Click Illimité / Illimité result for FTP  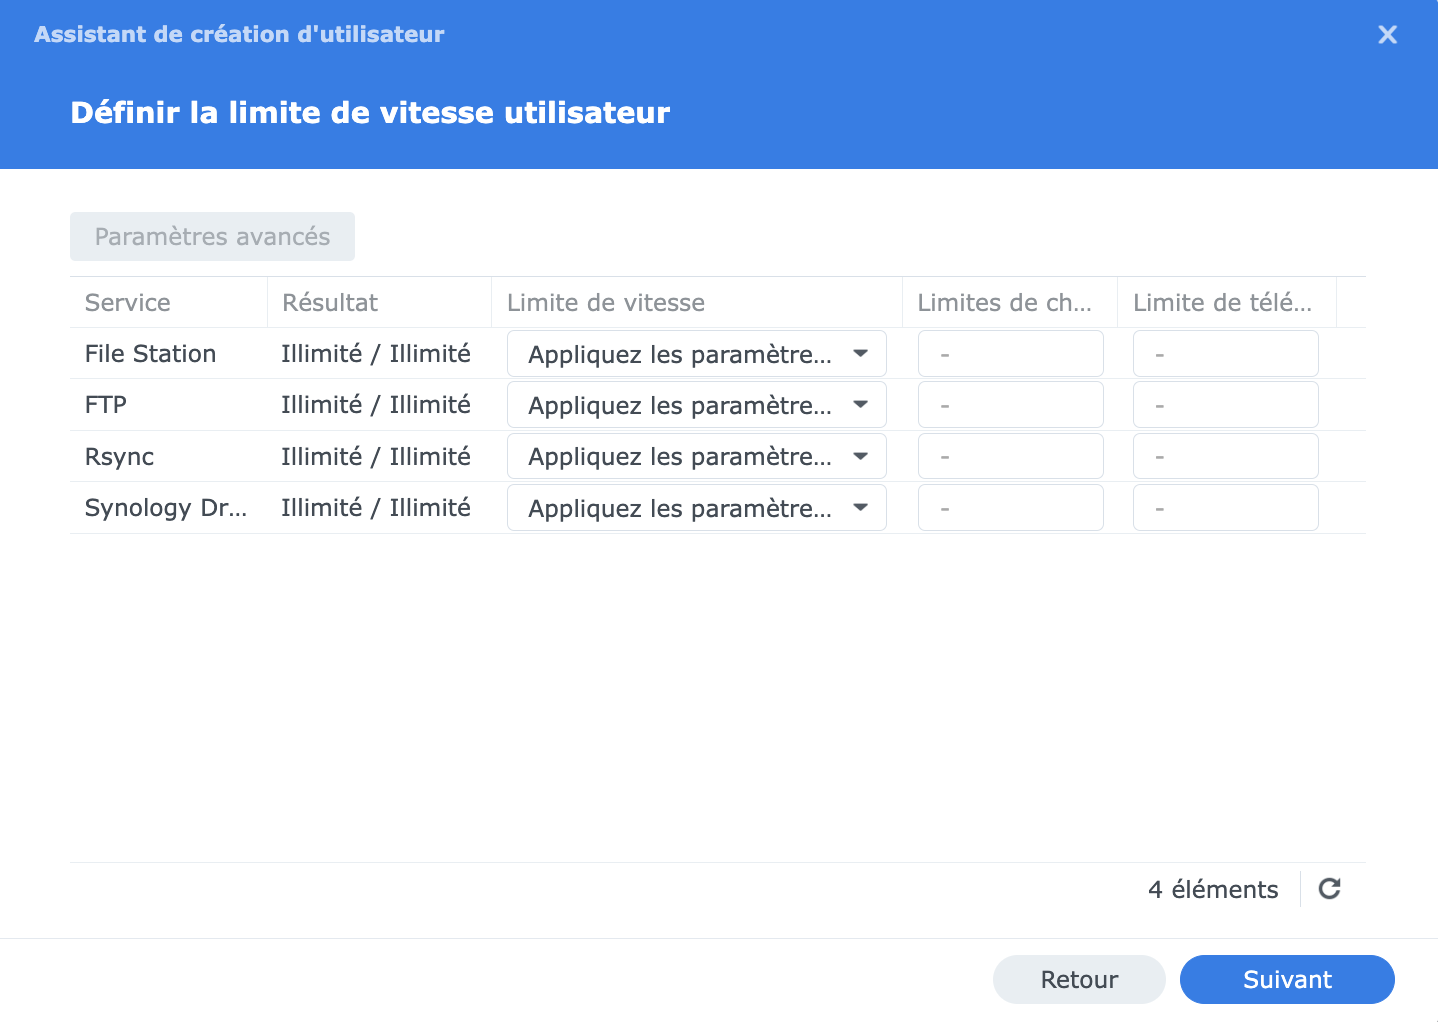376,405
